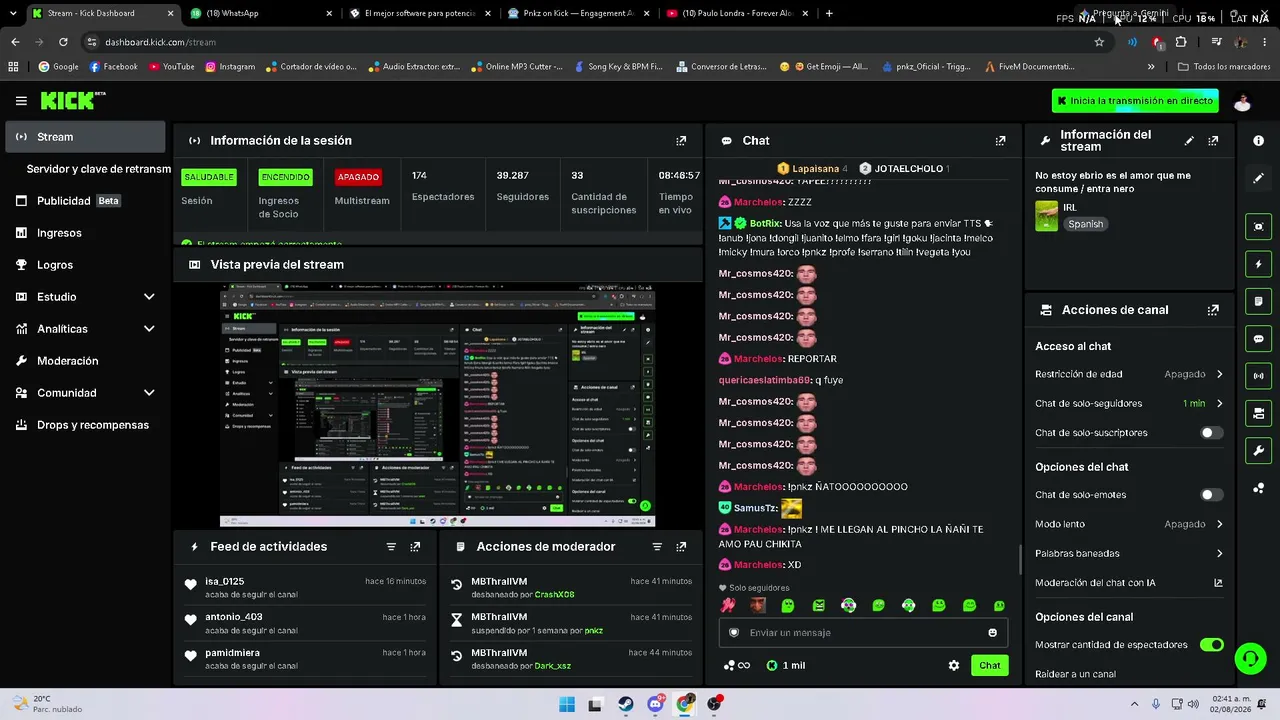The image size is (1280, 720).
Task: Open Moderación in the sidebar
Action: [85, 361]
